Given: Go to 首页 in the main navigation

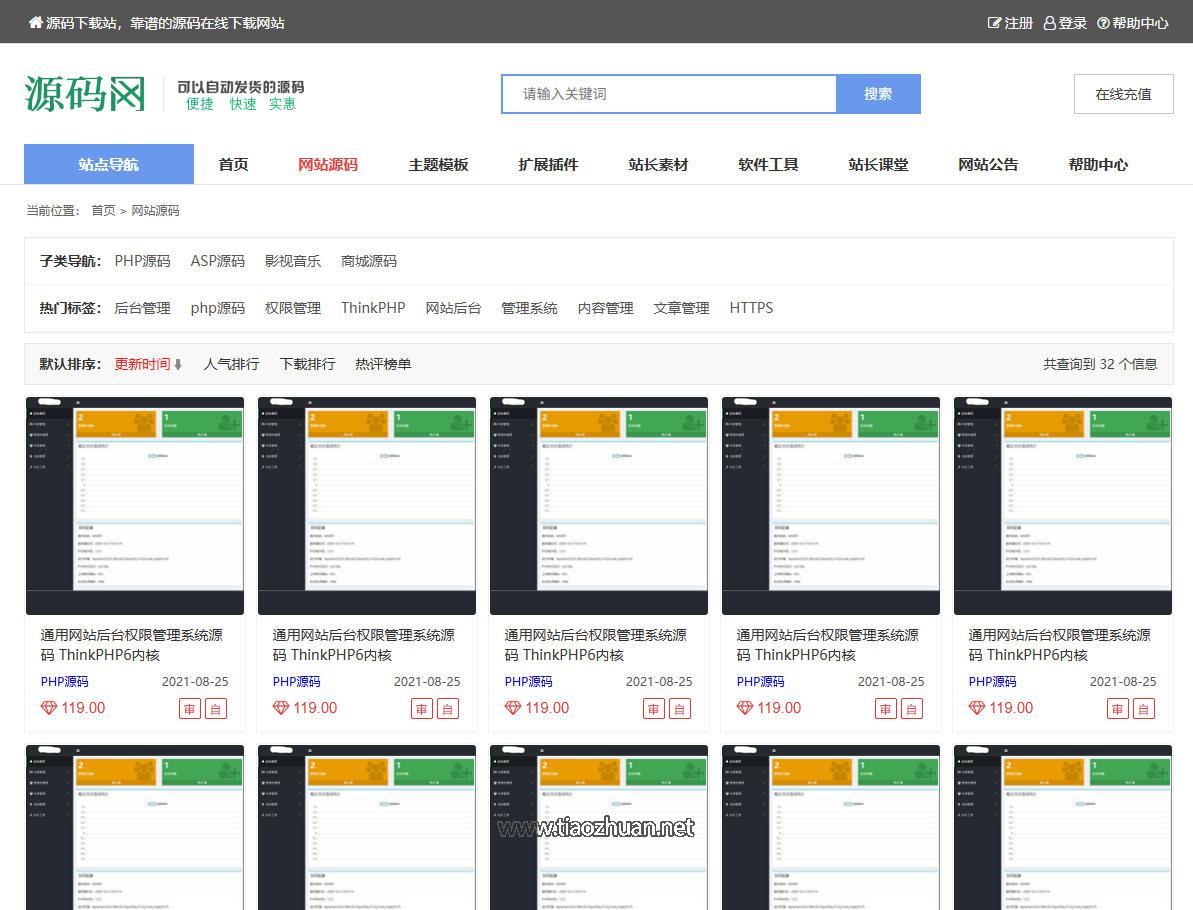Looking at the screenshot, I should 233,164.
